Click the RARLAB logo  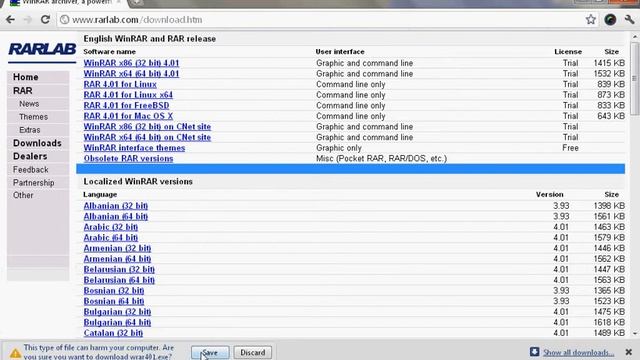tap(42, 50)
